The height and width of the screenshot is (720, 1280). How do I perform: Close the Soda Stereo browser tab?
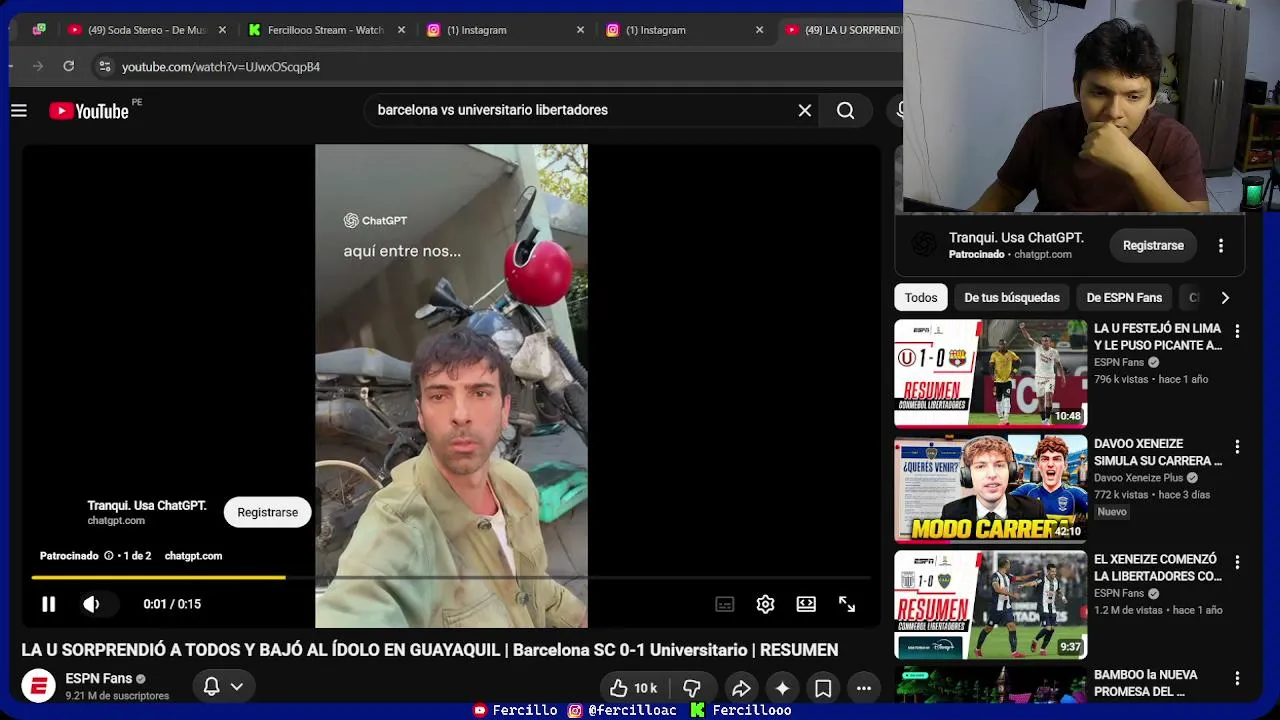[222, 30]
